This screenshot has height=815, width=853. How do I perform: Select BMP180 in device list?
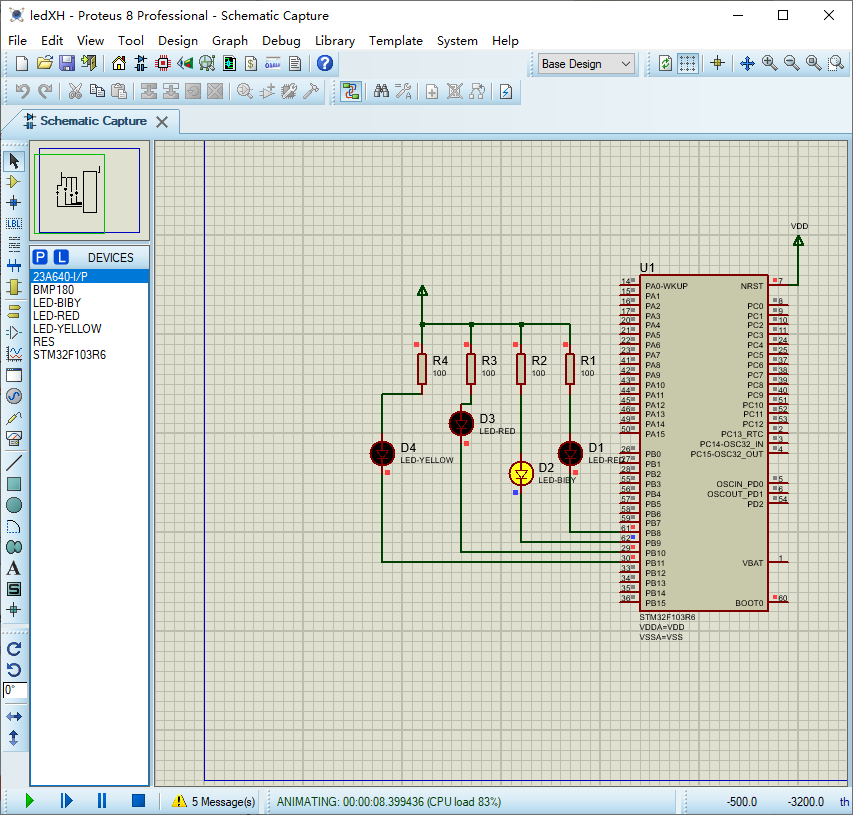pyautogui.click(x=89, y=289)
